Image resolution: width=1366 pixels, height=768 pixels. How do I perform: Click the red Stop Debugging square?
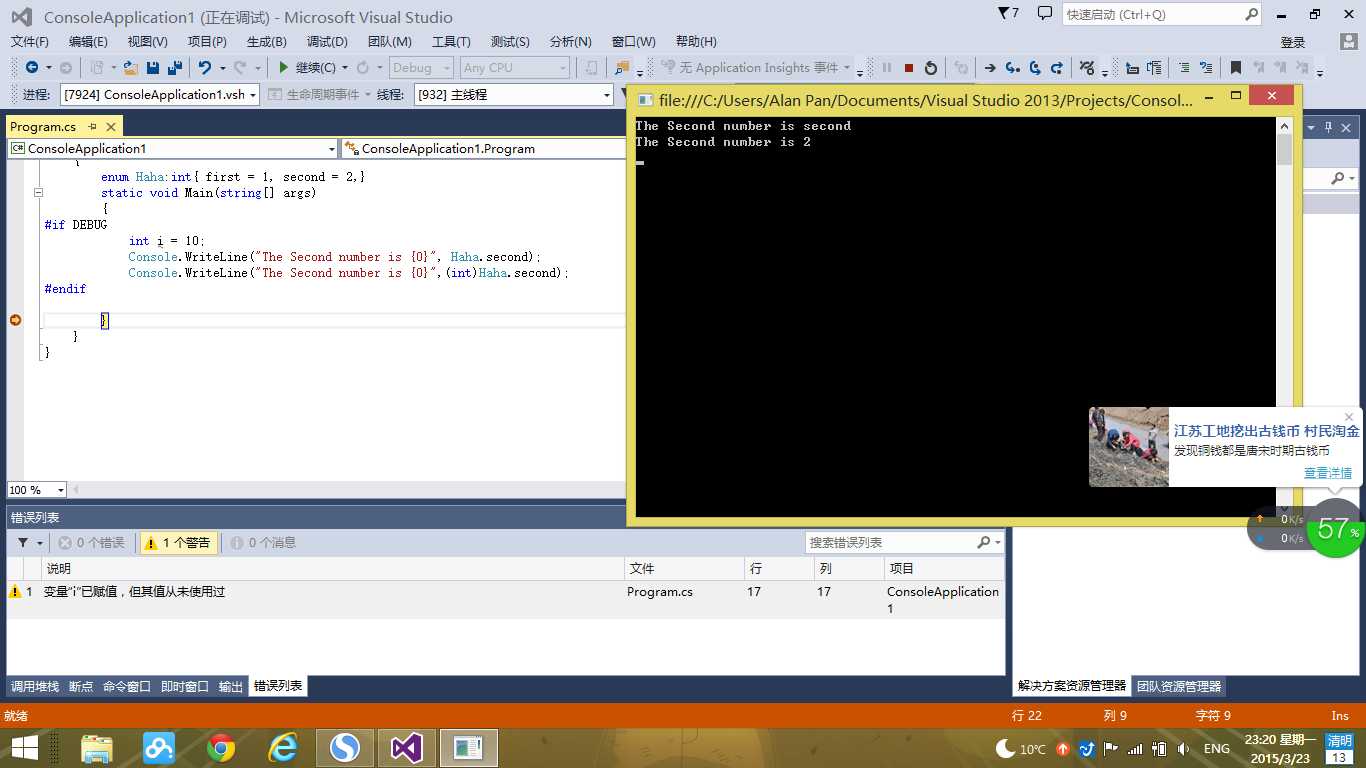pos(909,68)
